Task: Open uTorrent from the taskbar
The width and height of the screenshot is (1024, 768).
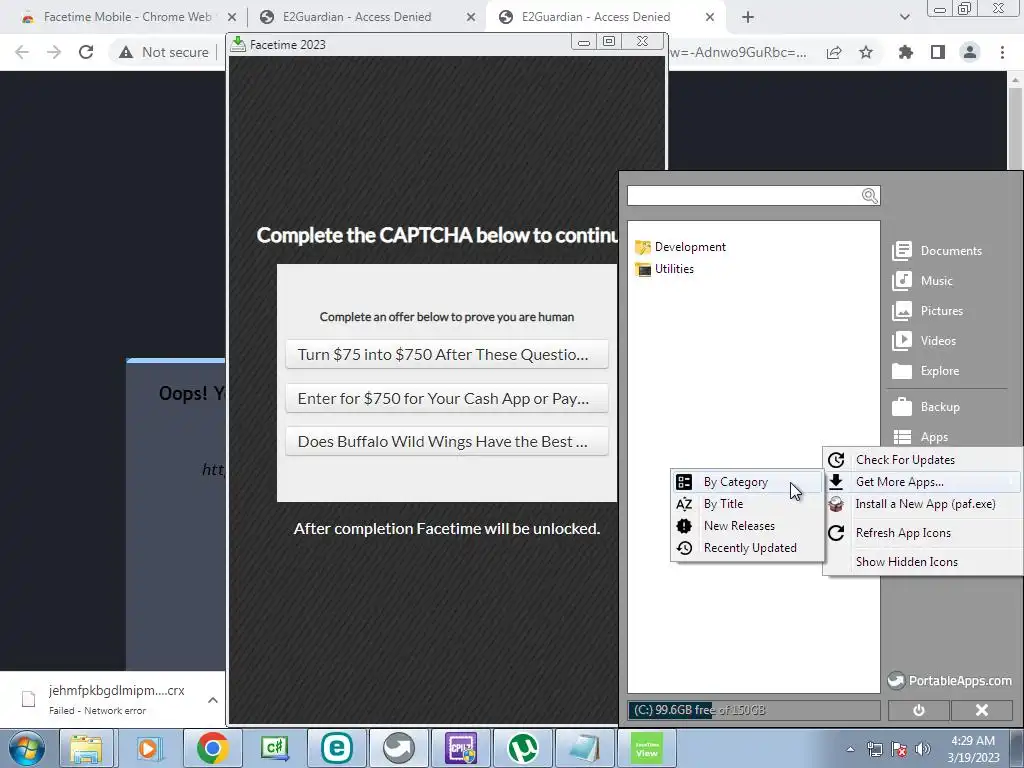Action: coord(522,748)
